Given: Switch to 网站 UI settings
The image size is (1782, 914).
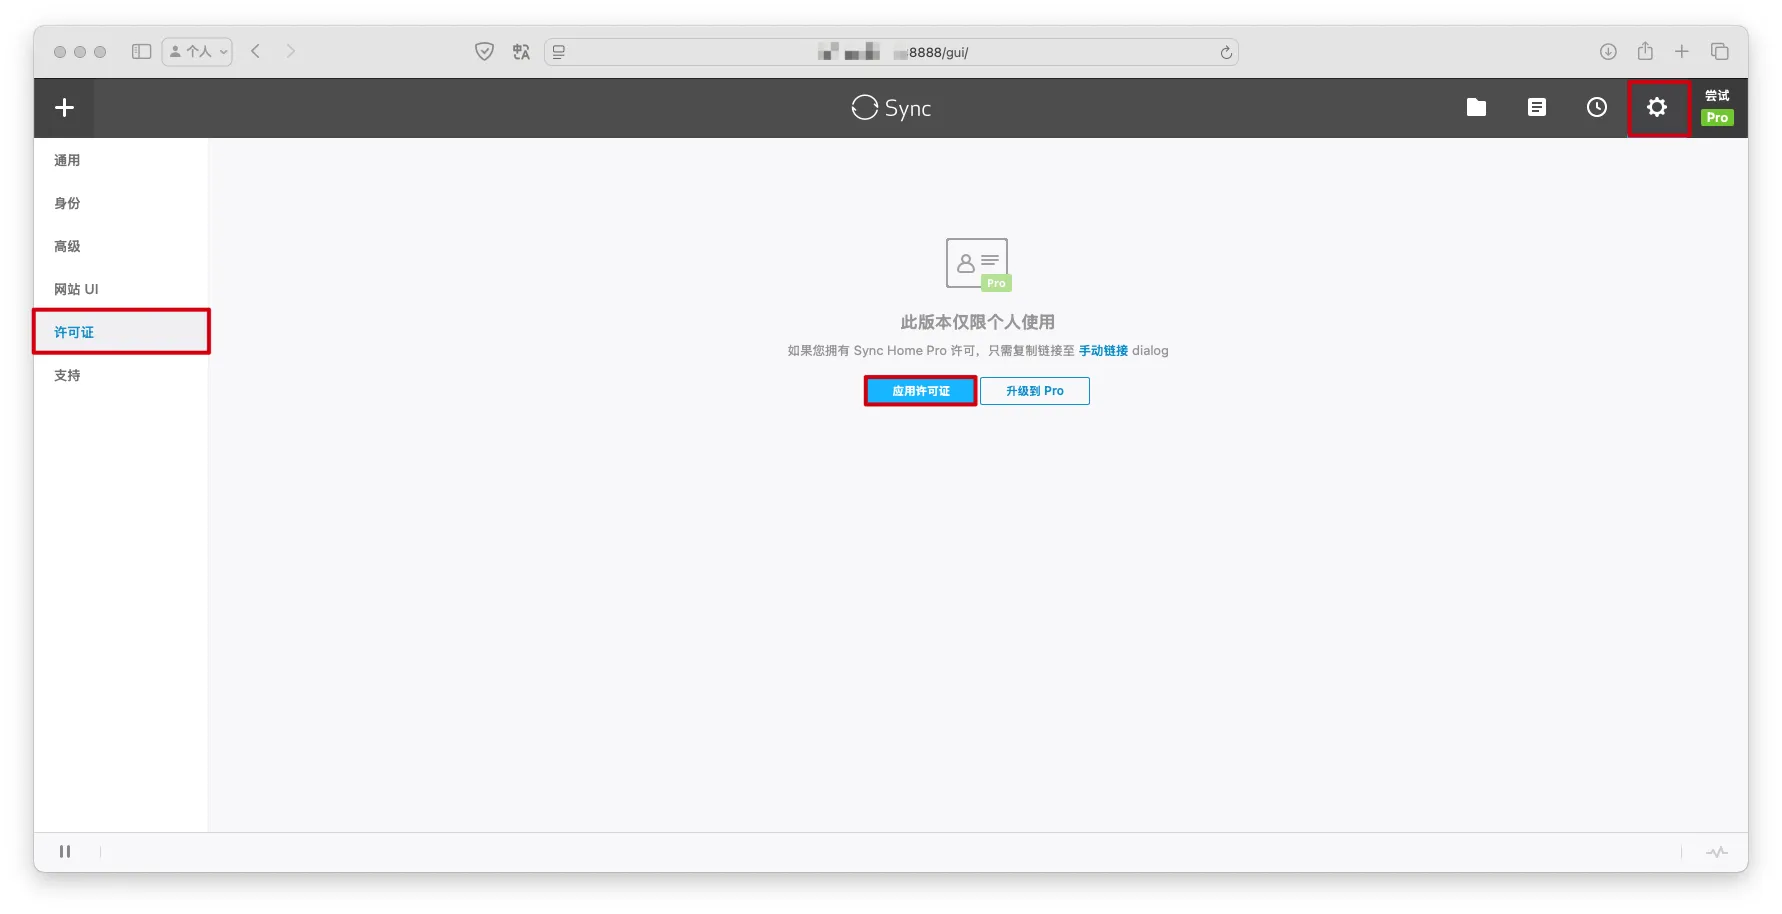Looking at the screenshot, I should click(x=76, y=290).
